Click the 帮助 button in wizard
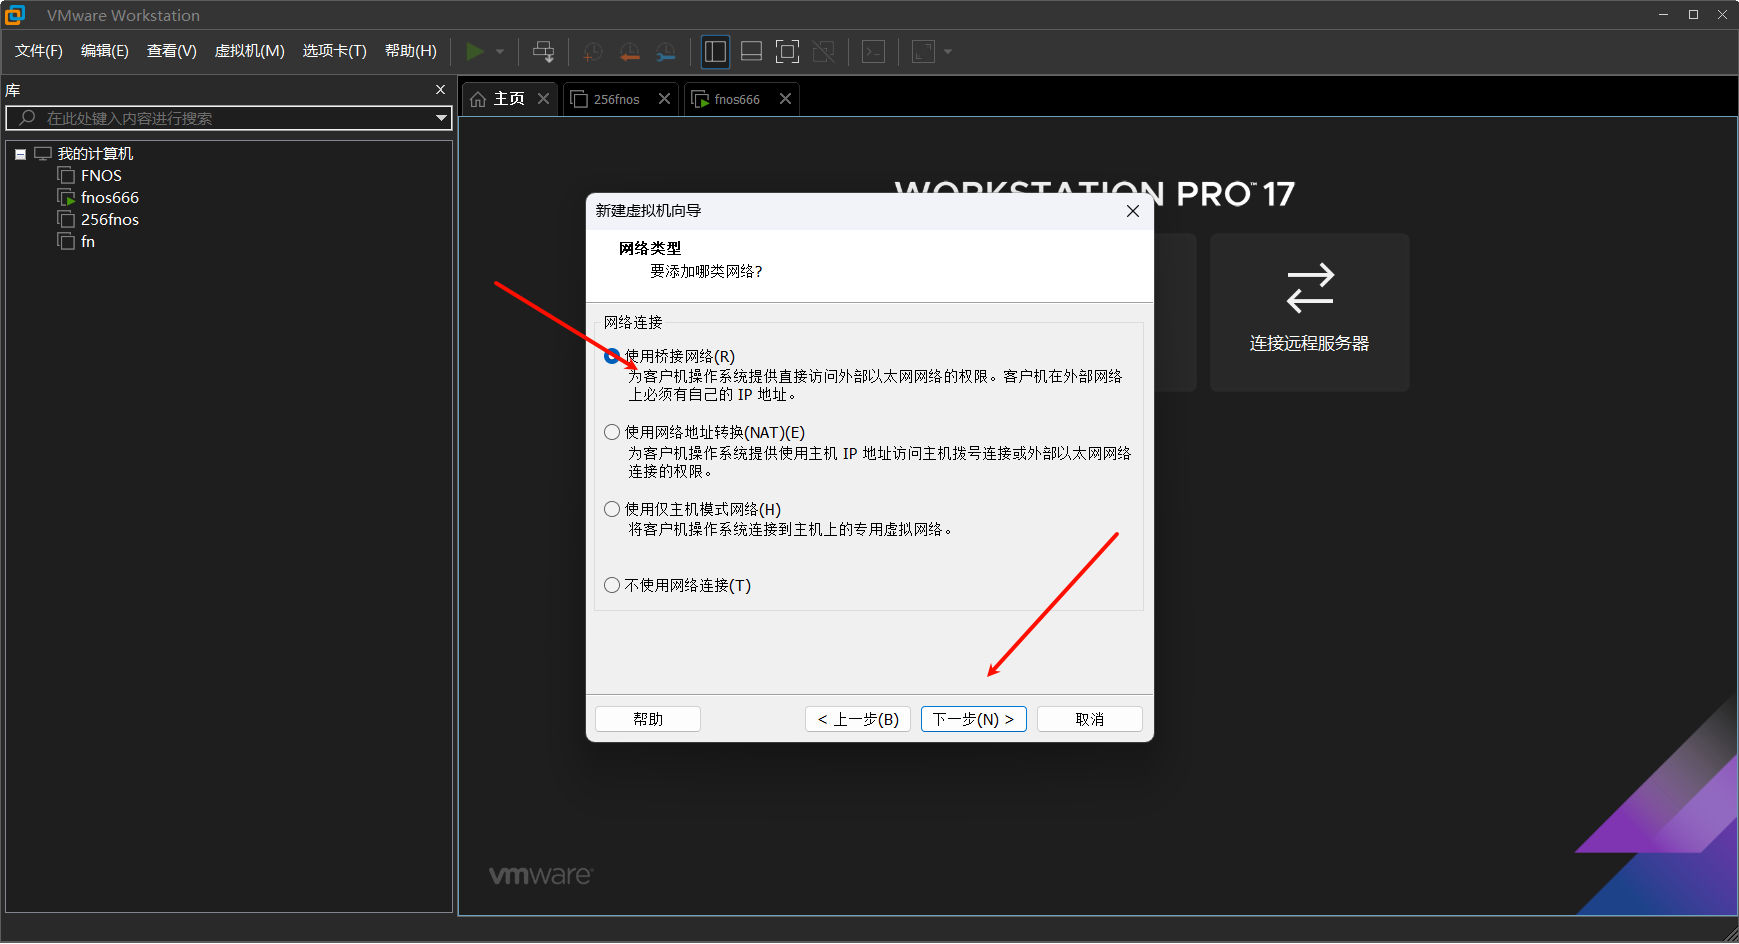This screenshot has height=944, width=1739. coord(648,719)
